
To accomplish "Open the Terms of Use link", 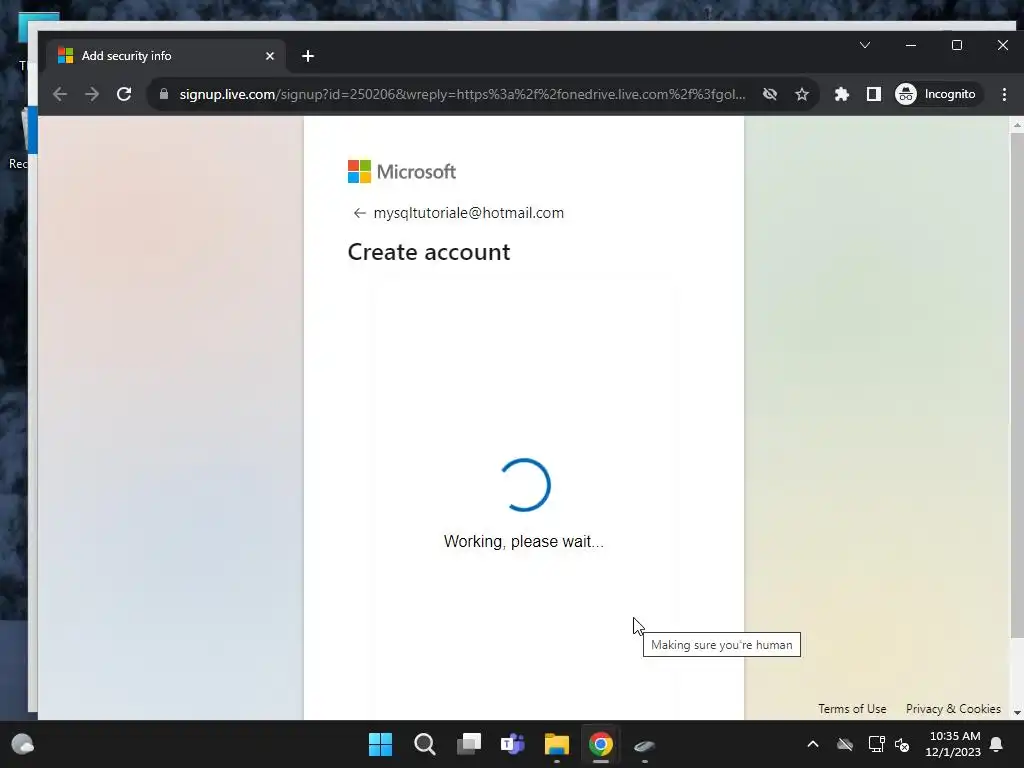I will click(852, 709).
